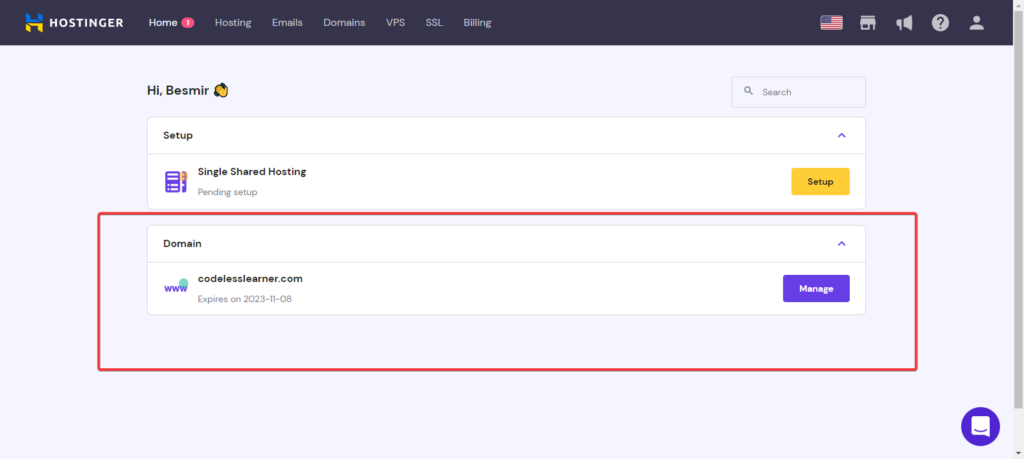Image resolution: width=1024 pixels, height=459 pixels.
Task: Collapse the Setup section chevron
Action: coord(842,135)
